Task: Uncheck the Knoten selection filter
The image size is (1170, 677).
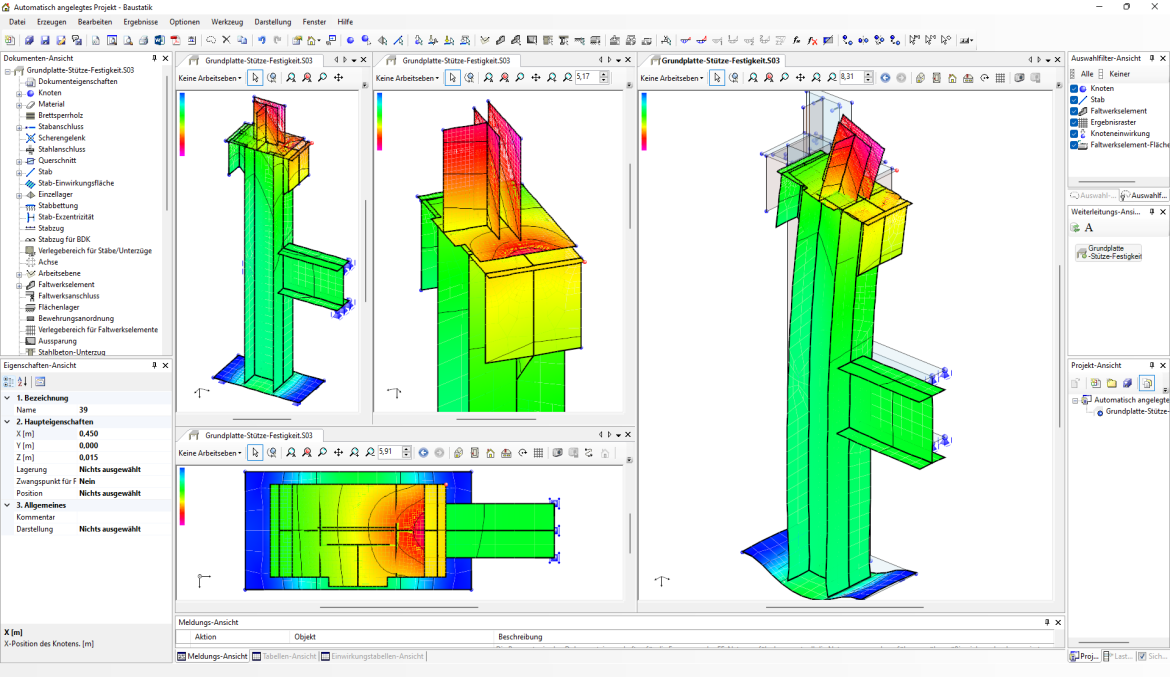Action: click(x=1075, y=89)
